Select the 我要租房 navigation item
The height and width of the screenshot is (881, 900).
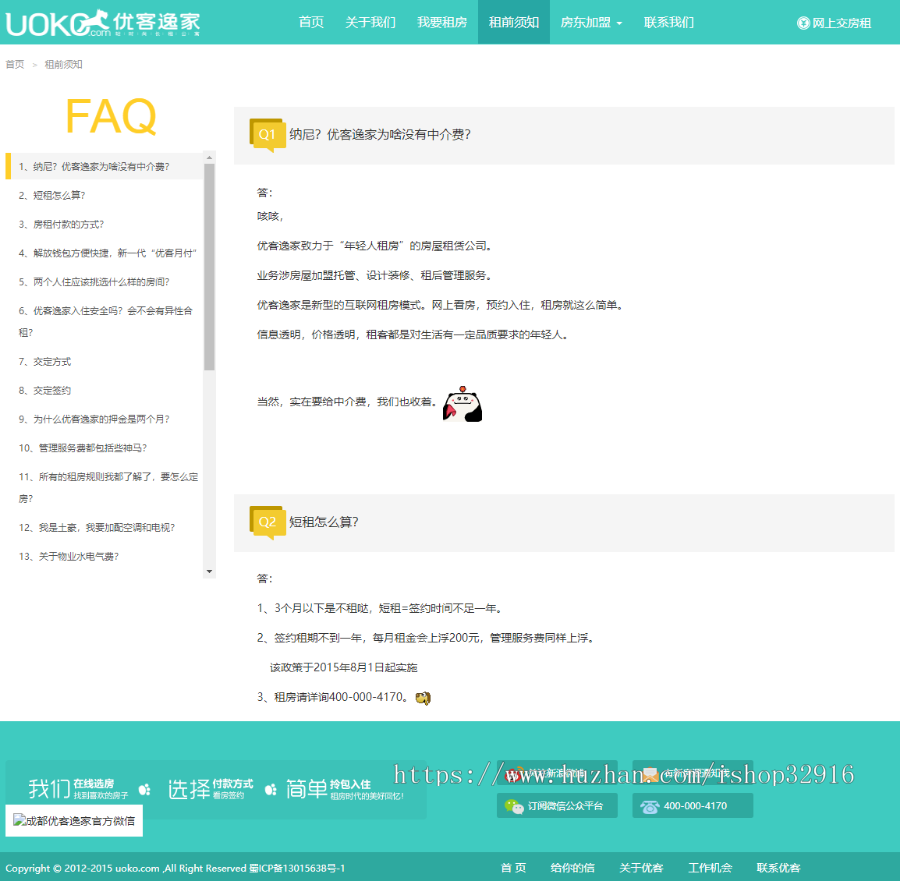coord(442,21)
